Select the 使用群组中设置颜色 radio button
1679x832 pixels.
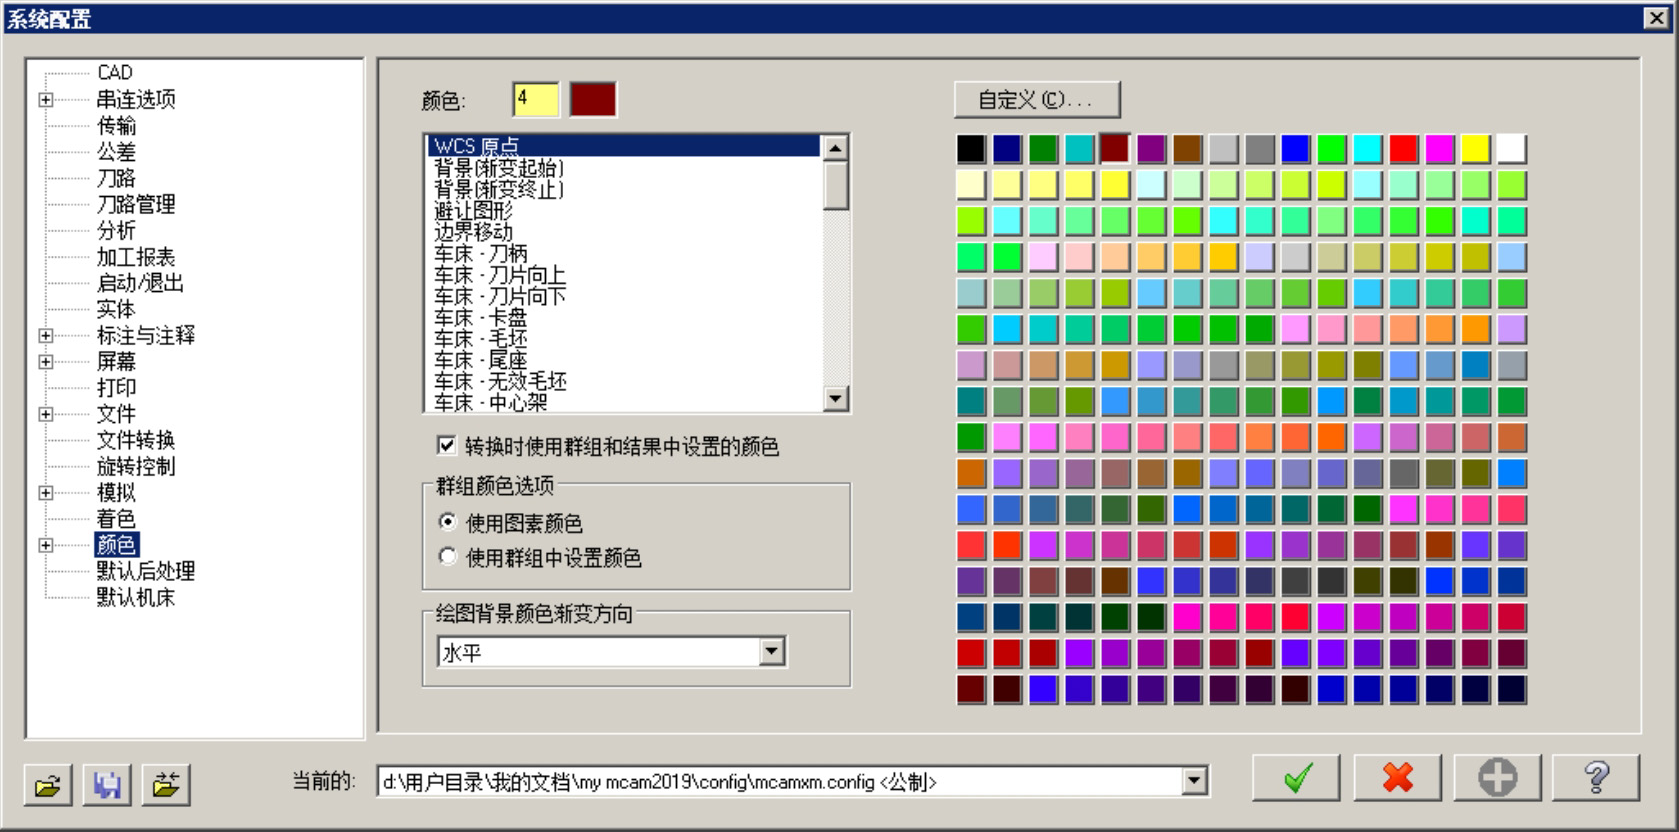pos(448,557)
